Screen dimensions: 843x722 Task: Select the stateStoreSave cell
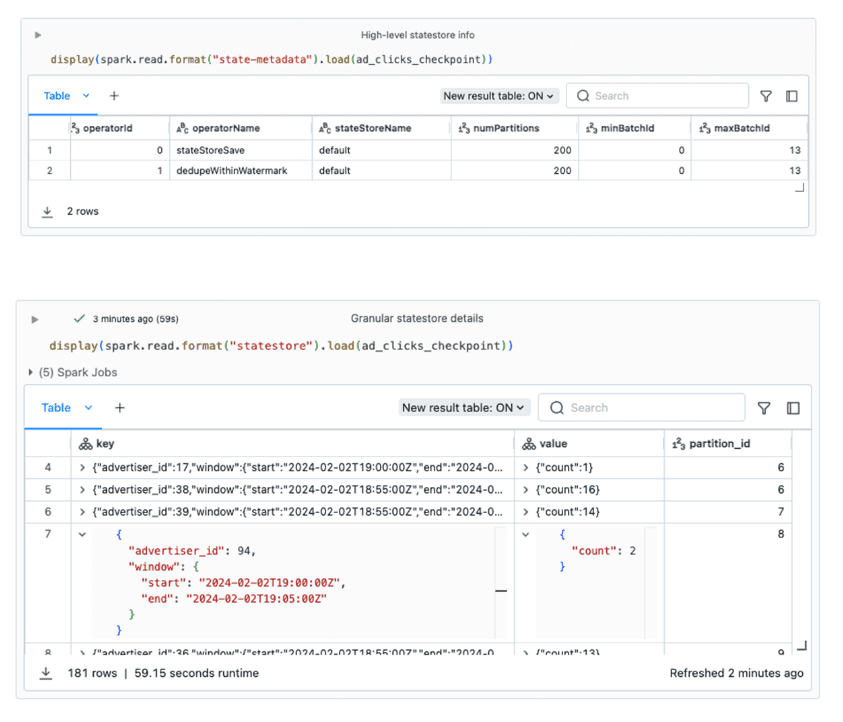241,150
